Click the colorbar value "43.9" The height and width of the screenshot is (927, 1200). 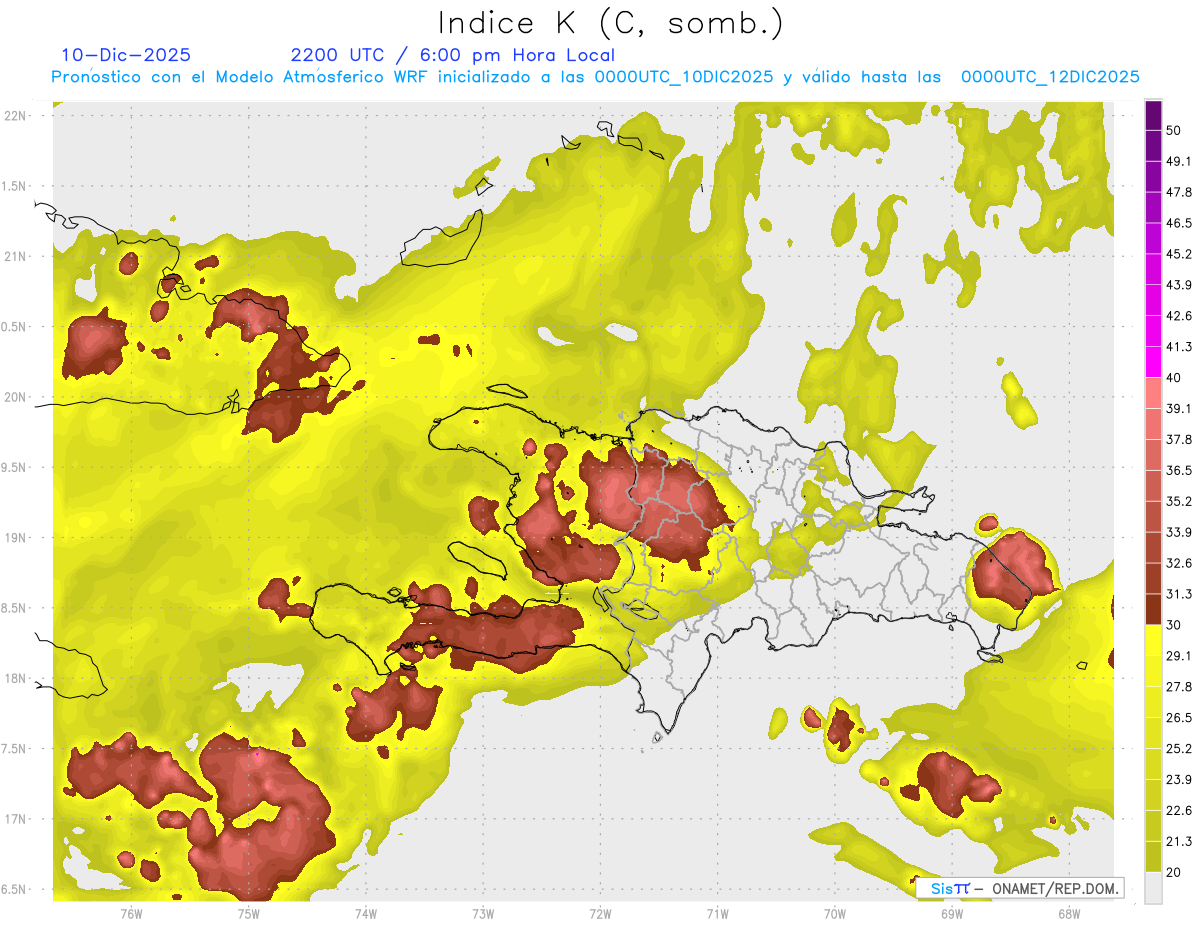coord(1179,285)
